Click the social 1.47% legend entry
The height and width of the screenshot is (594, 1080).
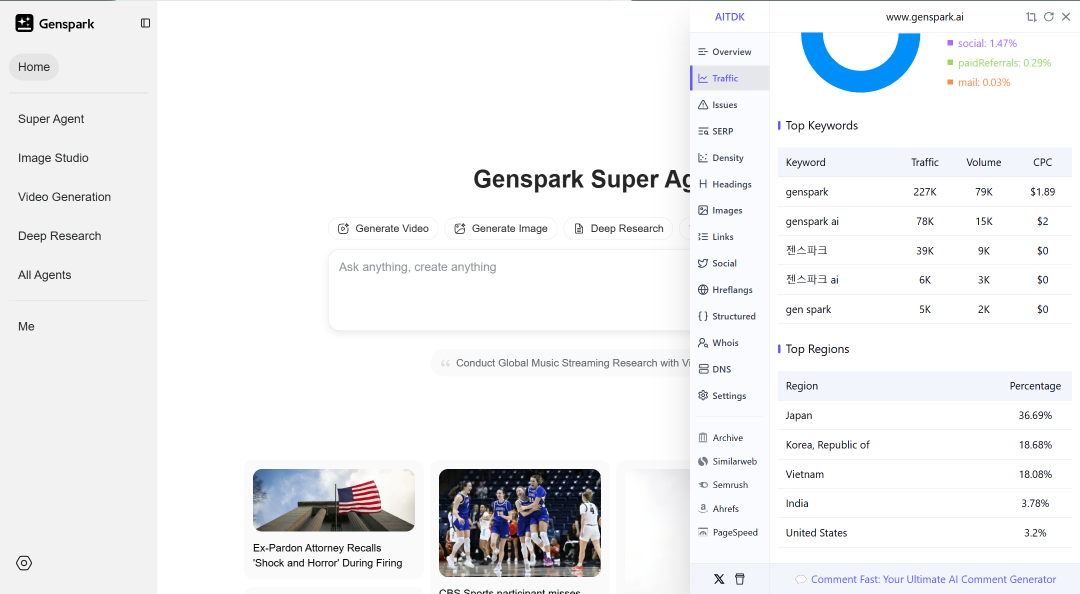982,43
